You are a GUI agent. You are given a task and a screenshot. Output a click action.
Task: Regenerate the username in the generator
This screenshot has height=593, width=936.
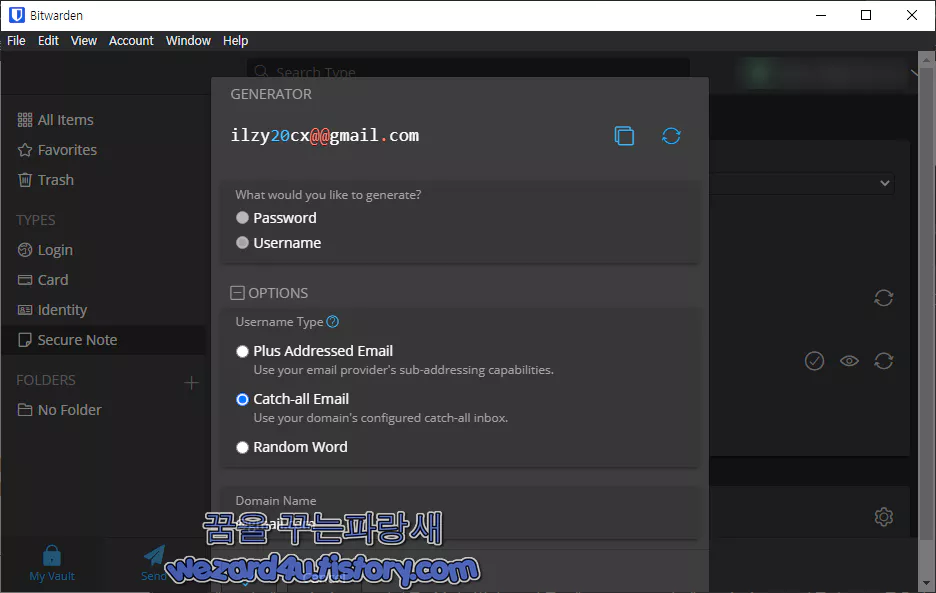pyautogui.click(x=671, y=136)
